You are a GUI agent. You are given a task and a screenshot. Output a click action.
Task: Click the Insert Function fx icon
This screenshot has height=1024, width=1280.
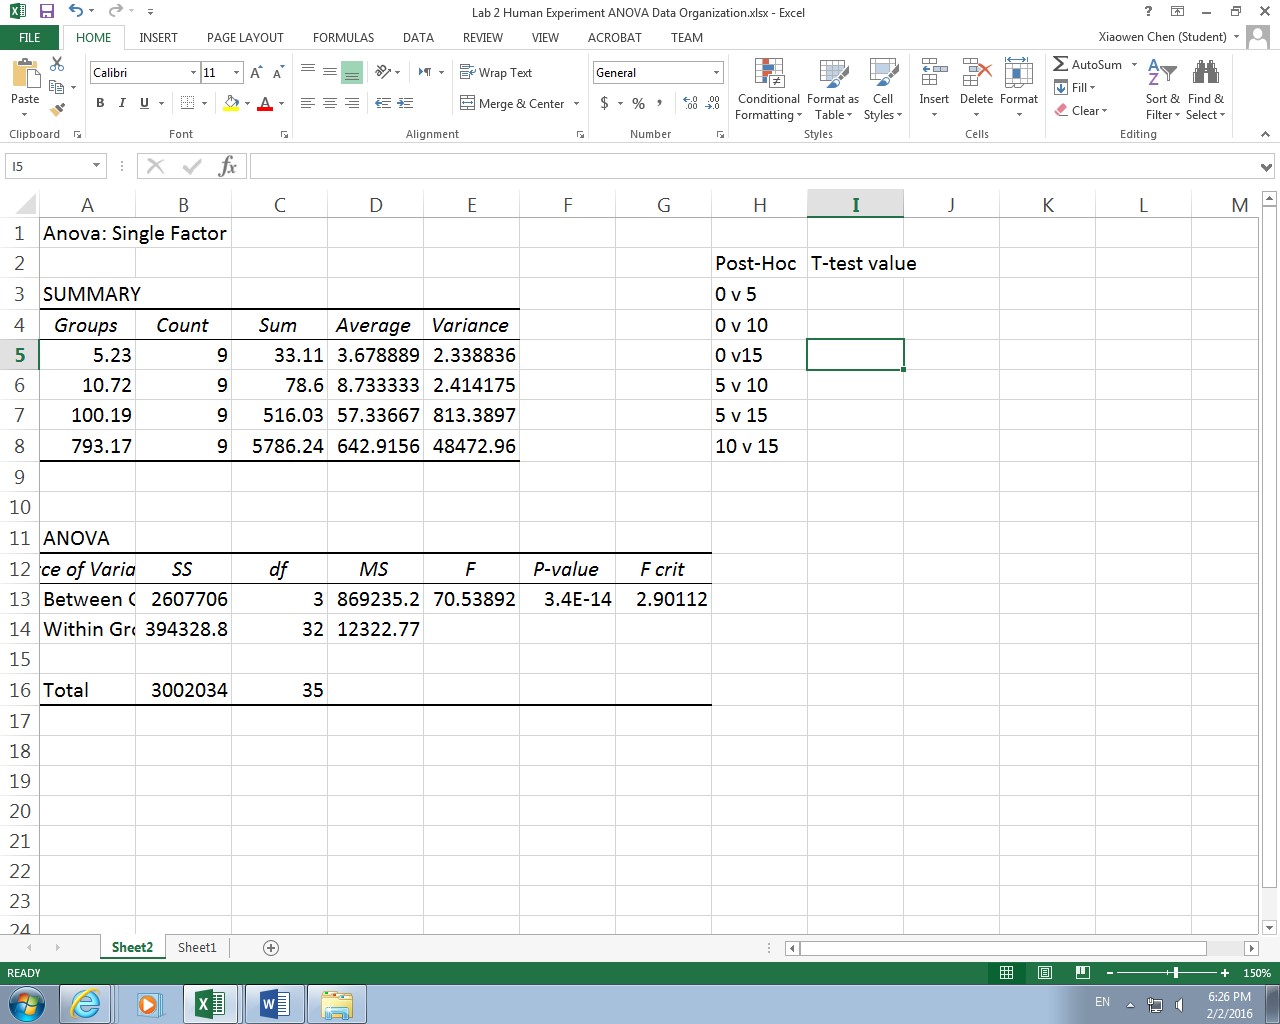pyautogui.click(x=228, y=166)
